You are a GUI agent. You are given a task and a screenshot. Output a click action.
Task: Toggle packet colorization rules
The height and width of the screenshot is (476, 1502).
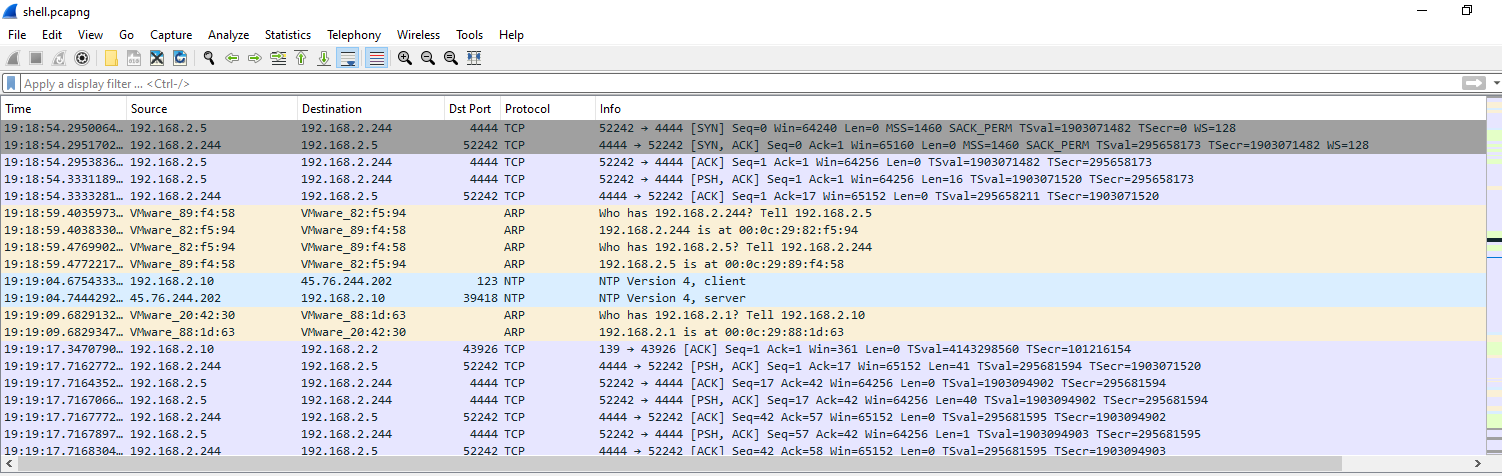point(376,58)
